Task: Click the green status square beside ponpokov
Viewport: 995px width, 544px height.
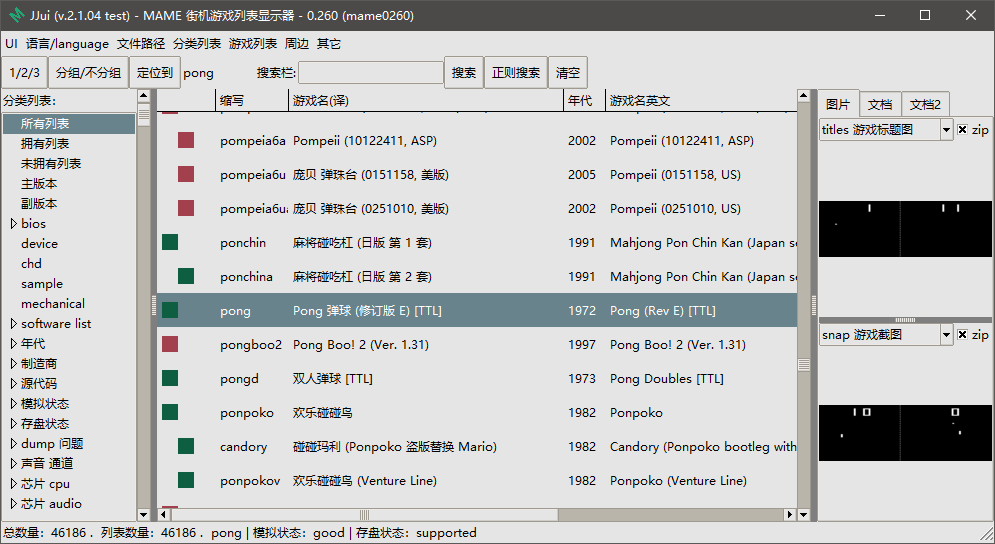Action: coord(186,480)
